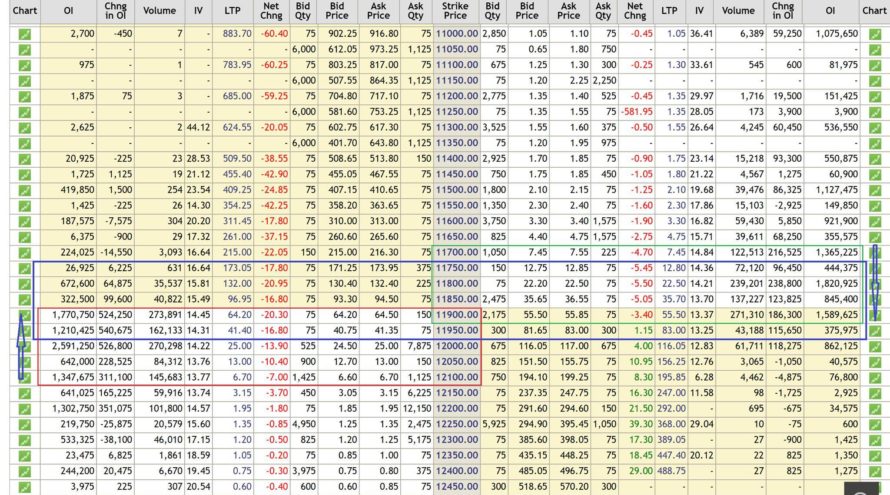
Task: Open the 12100.00 strike price link
Action: pyautogui.click(x=457, y=377)
